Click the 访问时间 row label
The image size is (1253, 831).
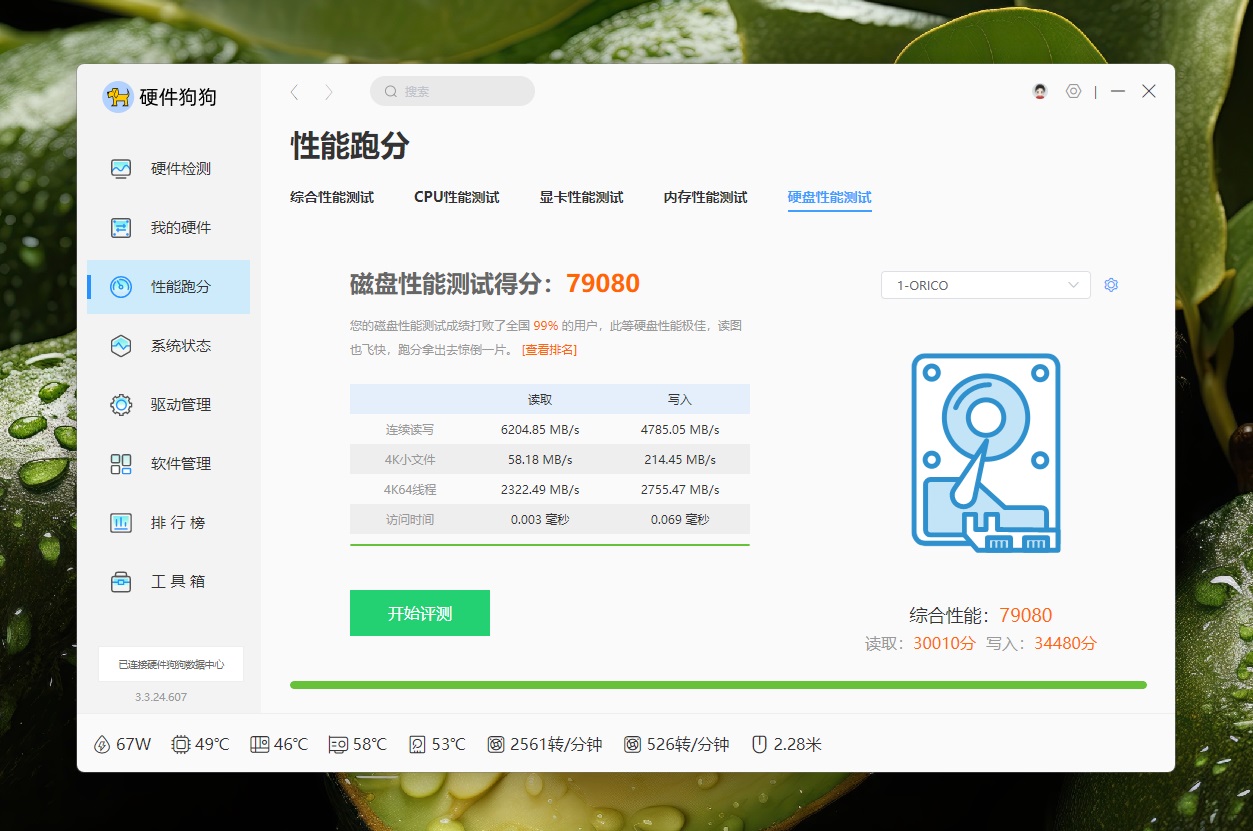[x=410, y=520]
